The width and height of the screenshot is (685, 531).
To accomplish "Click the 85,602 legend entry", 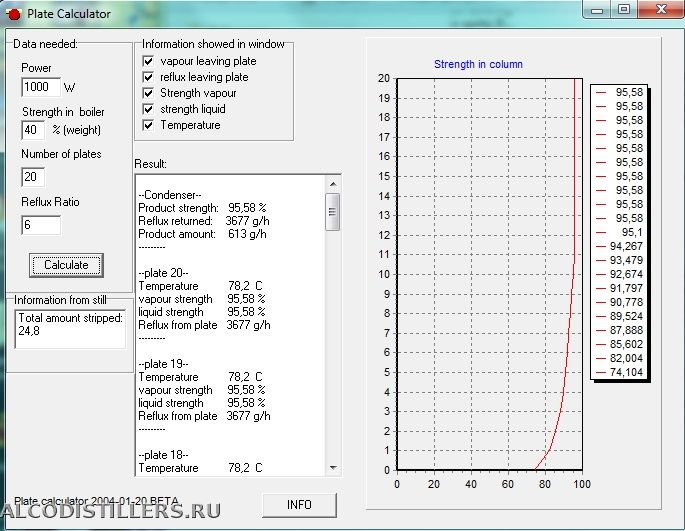I will coord(619,344).
